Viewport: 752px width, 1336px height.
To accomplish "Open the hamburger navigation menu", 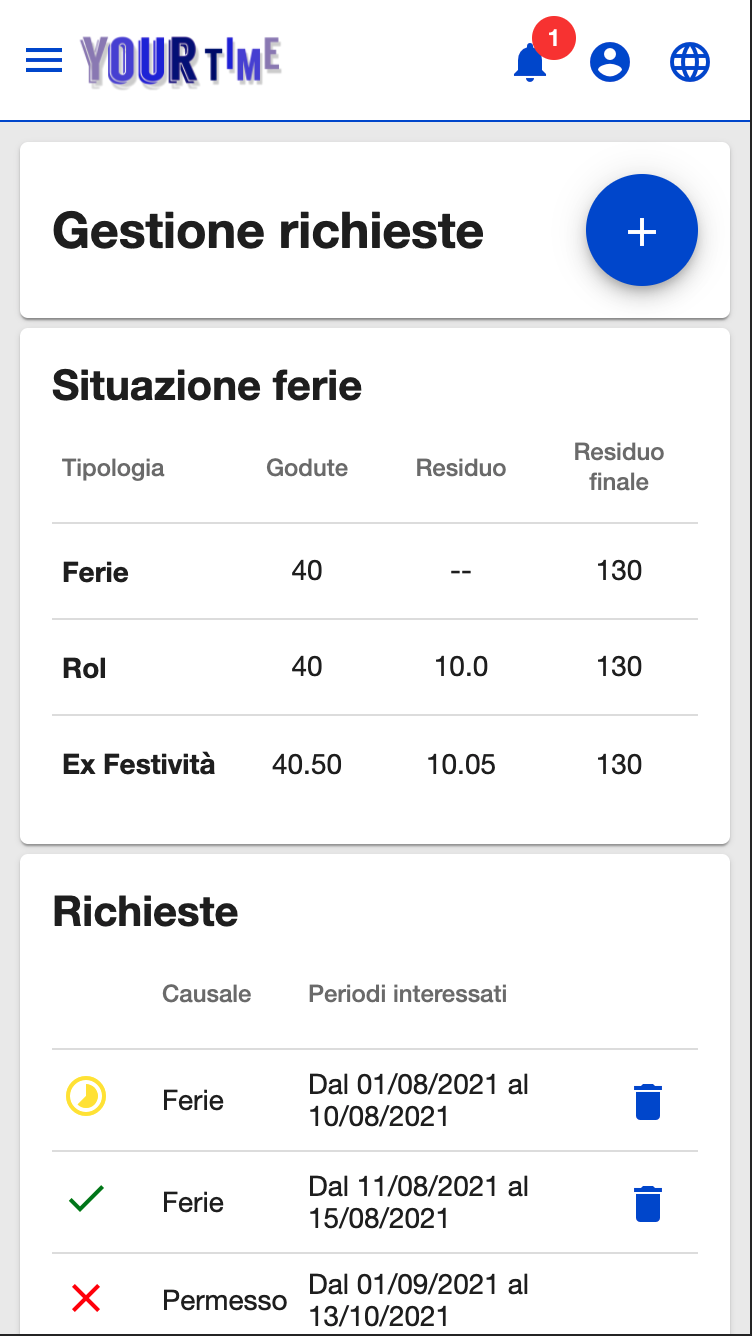I will [44, 61].
